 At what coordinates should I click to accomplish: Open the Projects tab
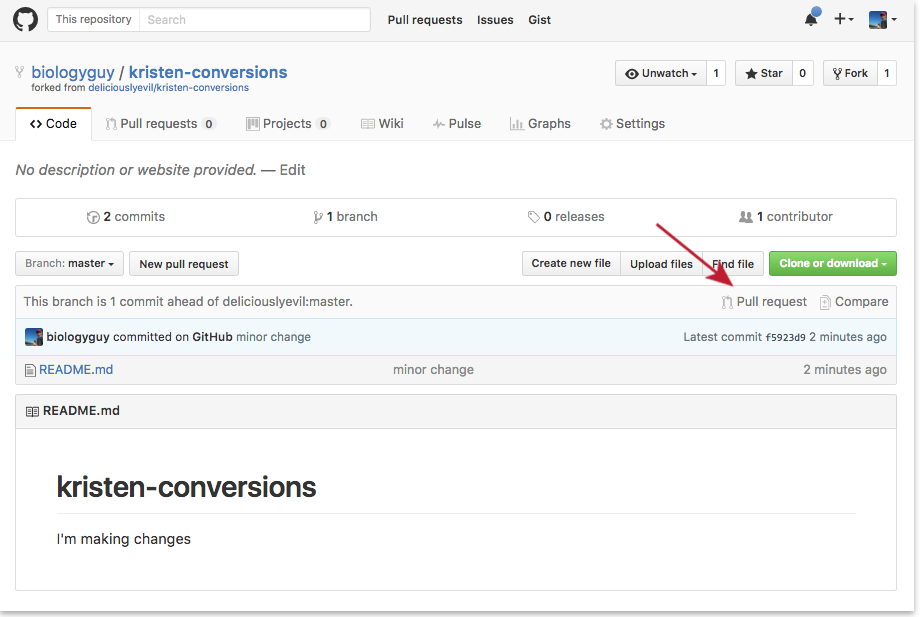tap(288, 124)
